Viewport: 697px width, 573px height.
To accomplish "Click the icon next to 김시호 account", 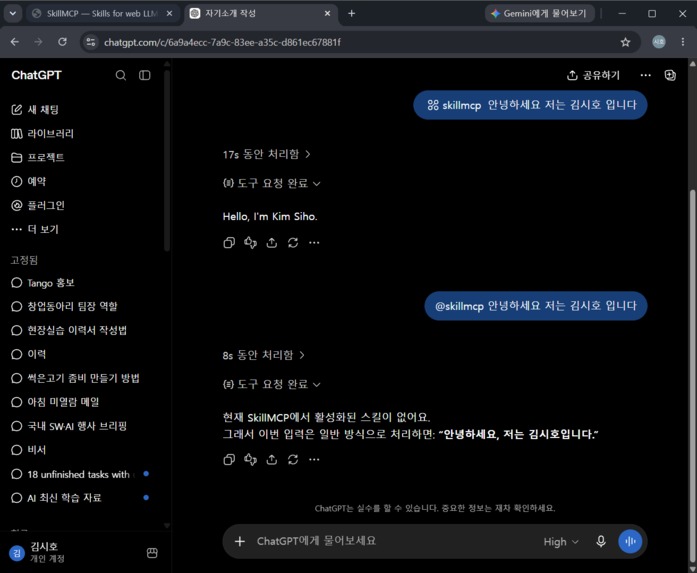I will tap(152, 553).
